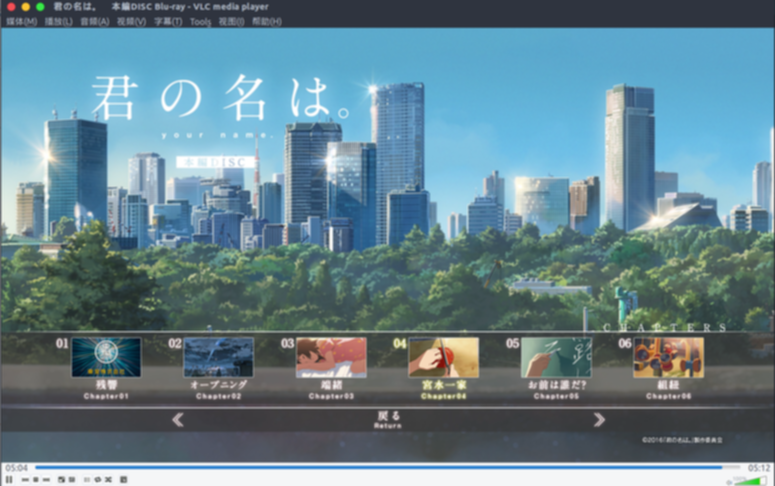The image size is (775, 486).
Task: Click 戻る Return in disc menu
Action: pyautogui.click(x=388, y=419)
